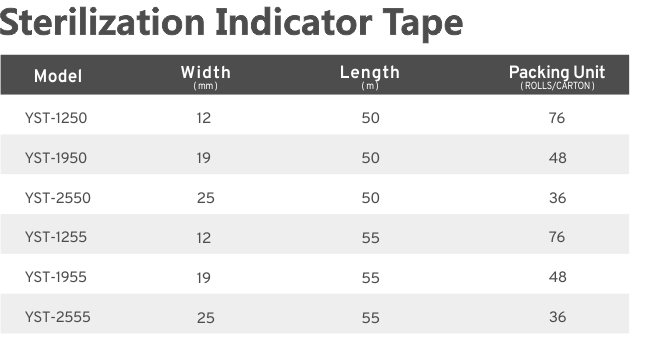Click width value 12 in YST-1250 row
The height and width of the screenshot is (361, 649).
tap(204, 118)
